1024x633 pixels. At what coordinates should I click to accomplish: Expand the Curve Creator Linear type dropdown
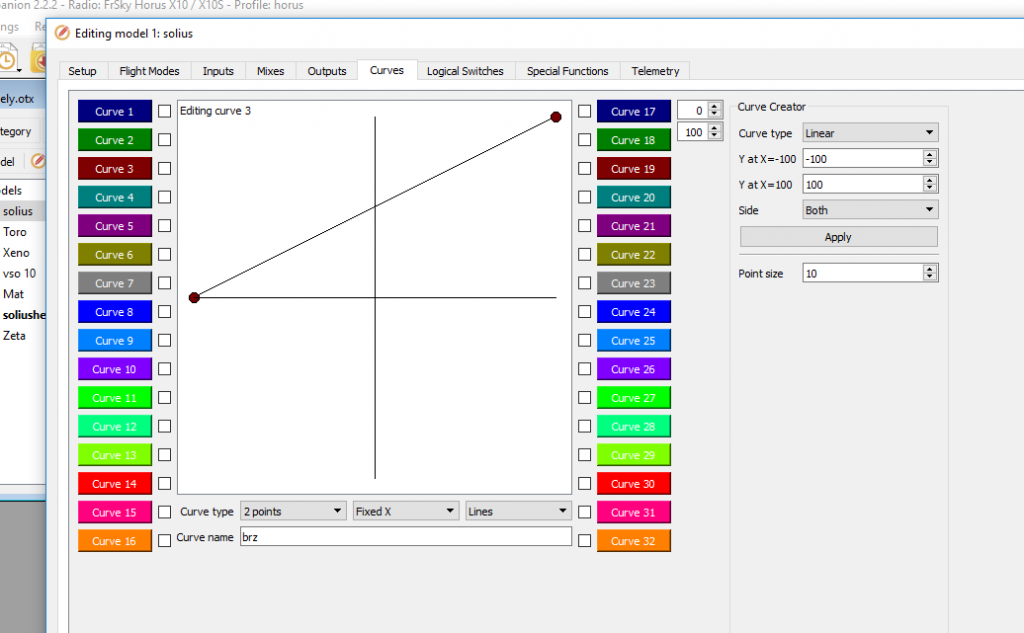[x=870, y=133]
